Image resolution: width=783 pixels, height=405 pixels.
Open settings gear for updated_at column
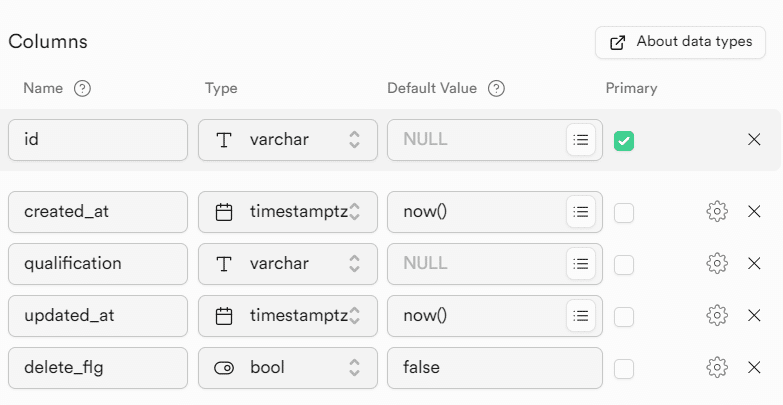716,316
